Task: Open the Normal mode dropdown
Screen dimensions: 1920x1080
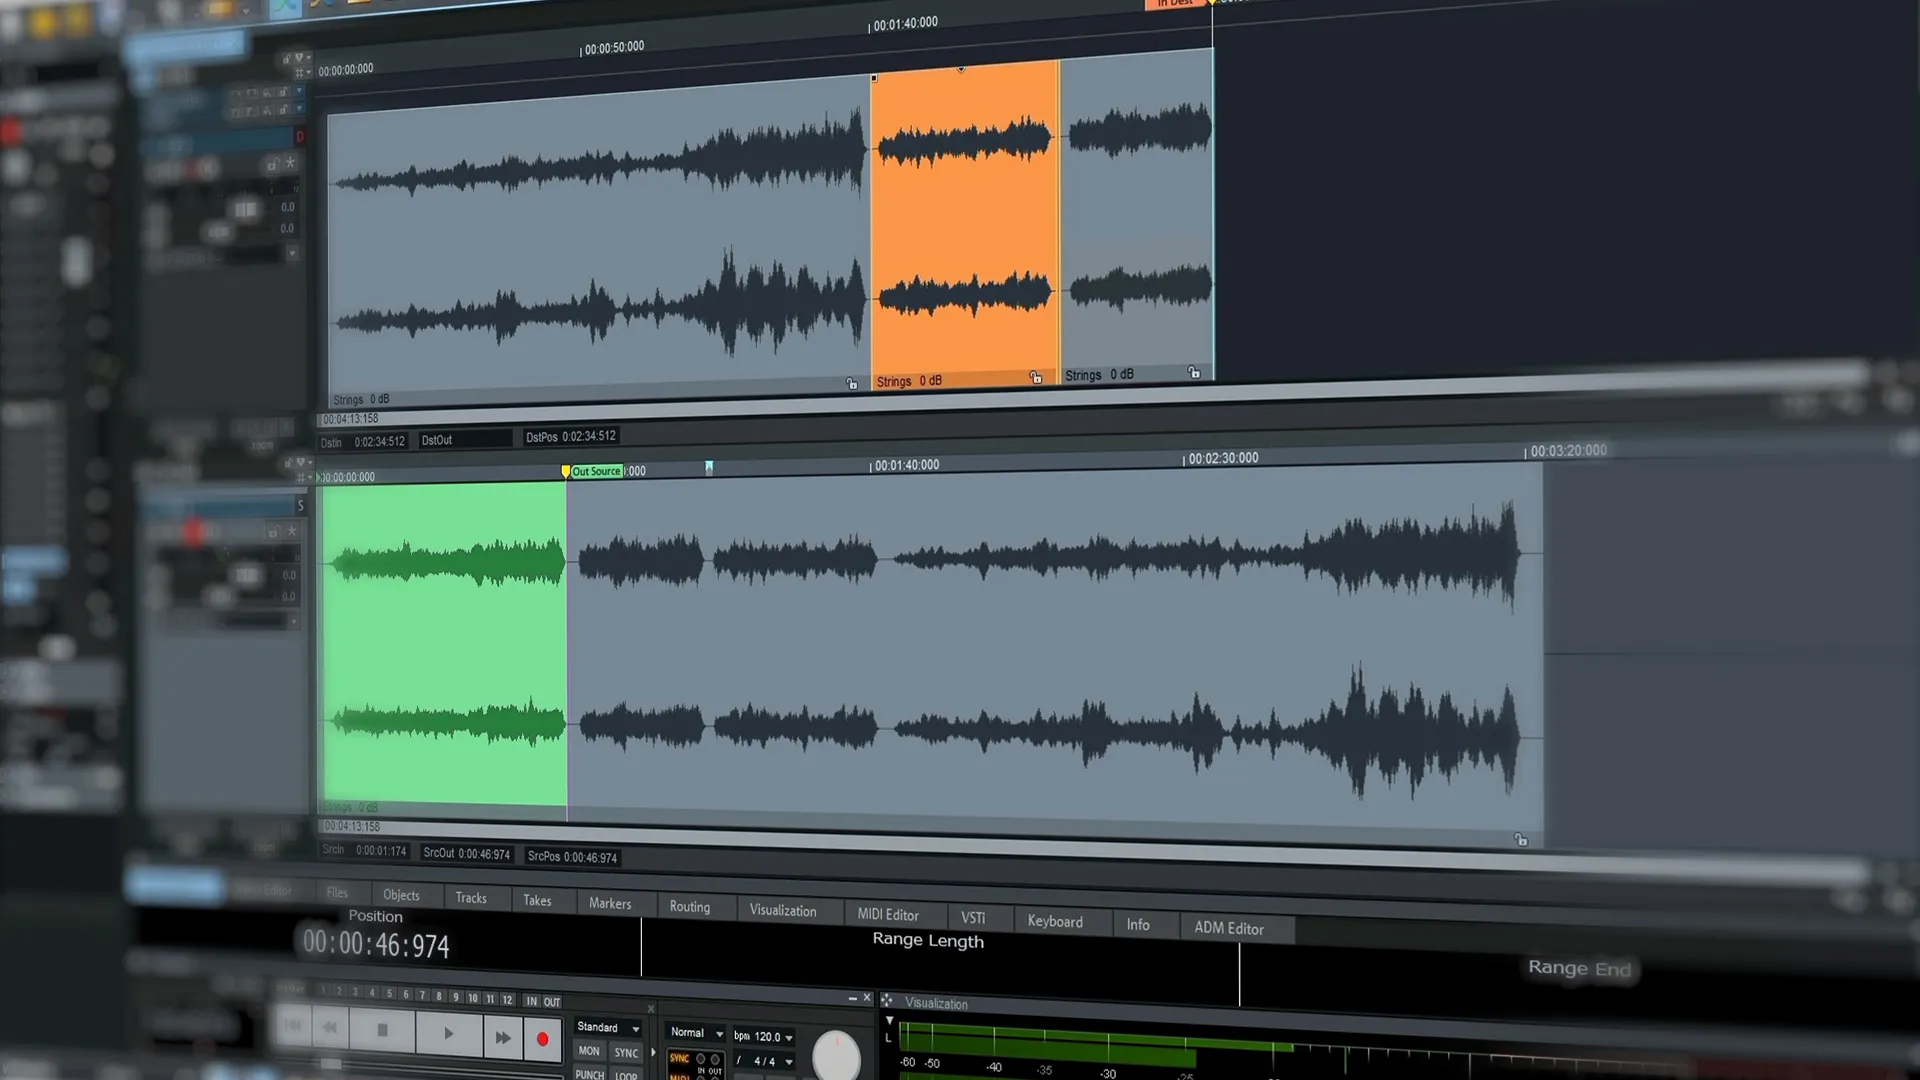Action: click(696, 1033)
